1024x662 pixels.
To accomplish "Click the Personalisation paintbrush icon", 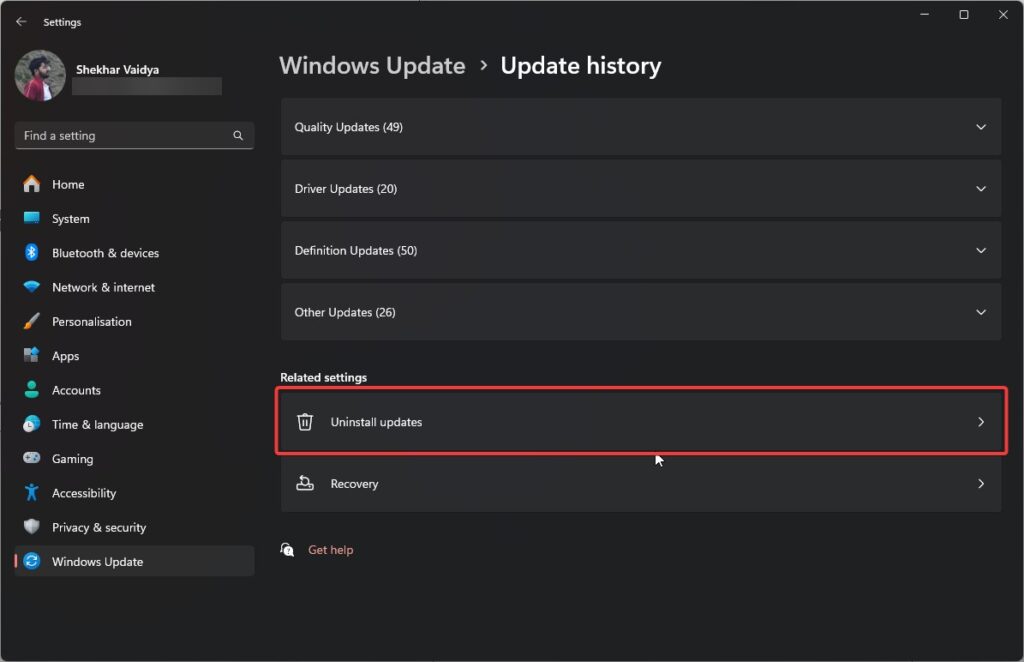I will (x=31, y=321).
